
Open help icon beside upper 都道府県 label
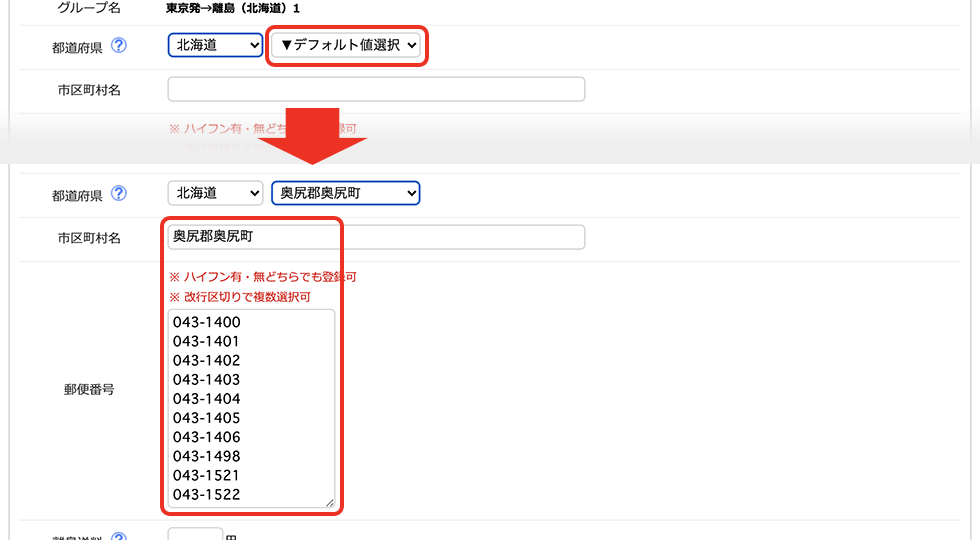[119, 46]
